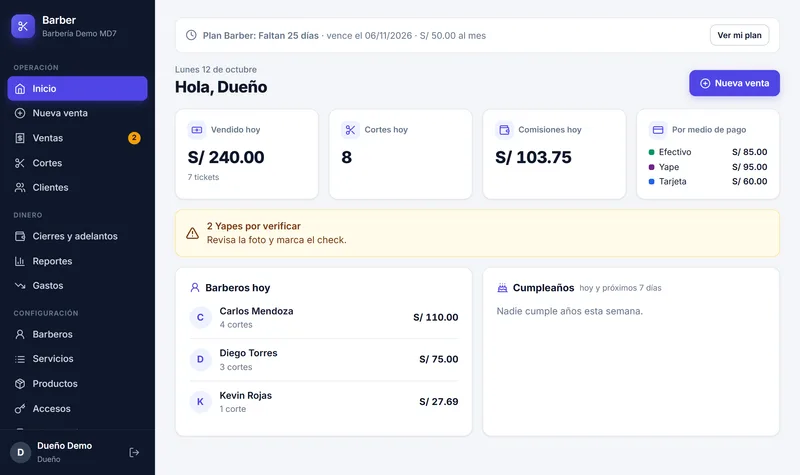Open the Accesos section
Screen dimensions: 800x475
(78, 409)
